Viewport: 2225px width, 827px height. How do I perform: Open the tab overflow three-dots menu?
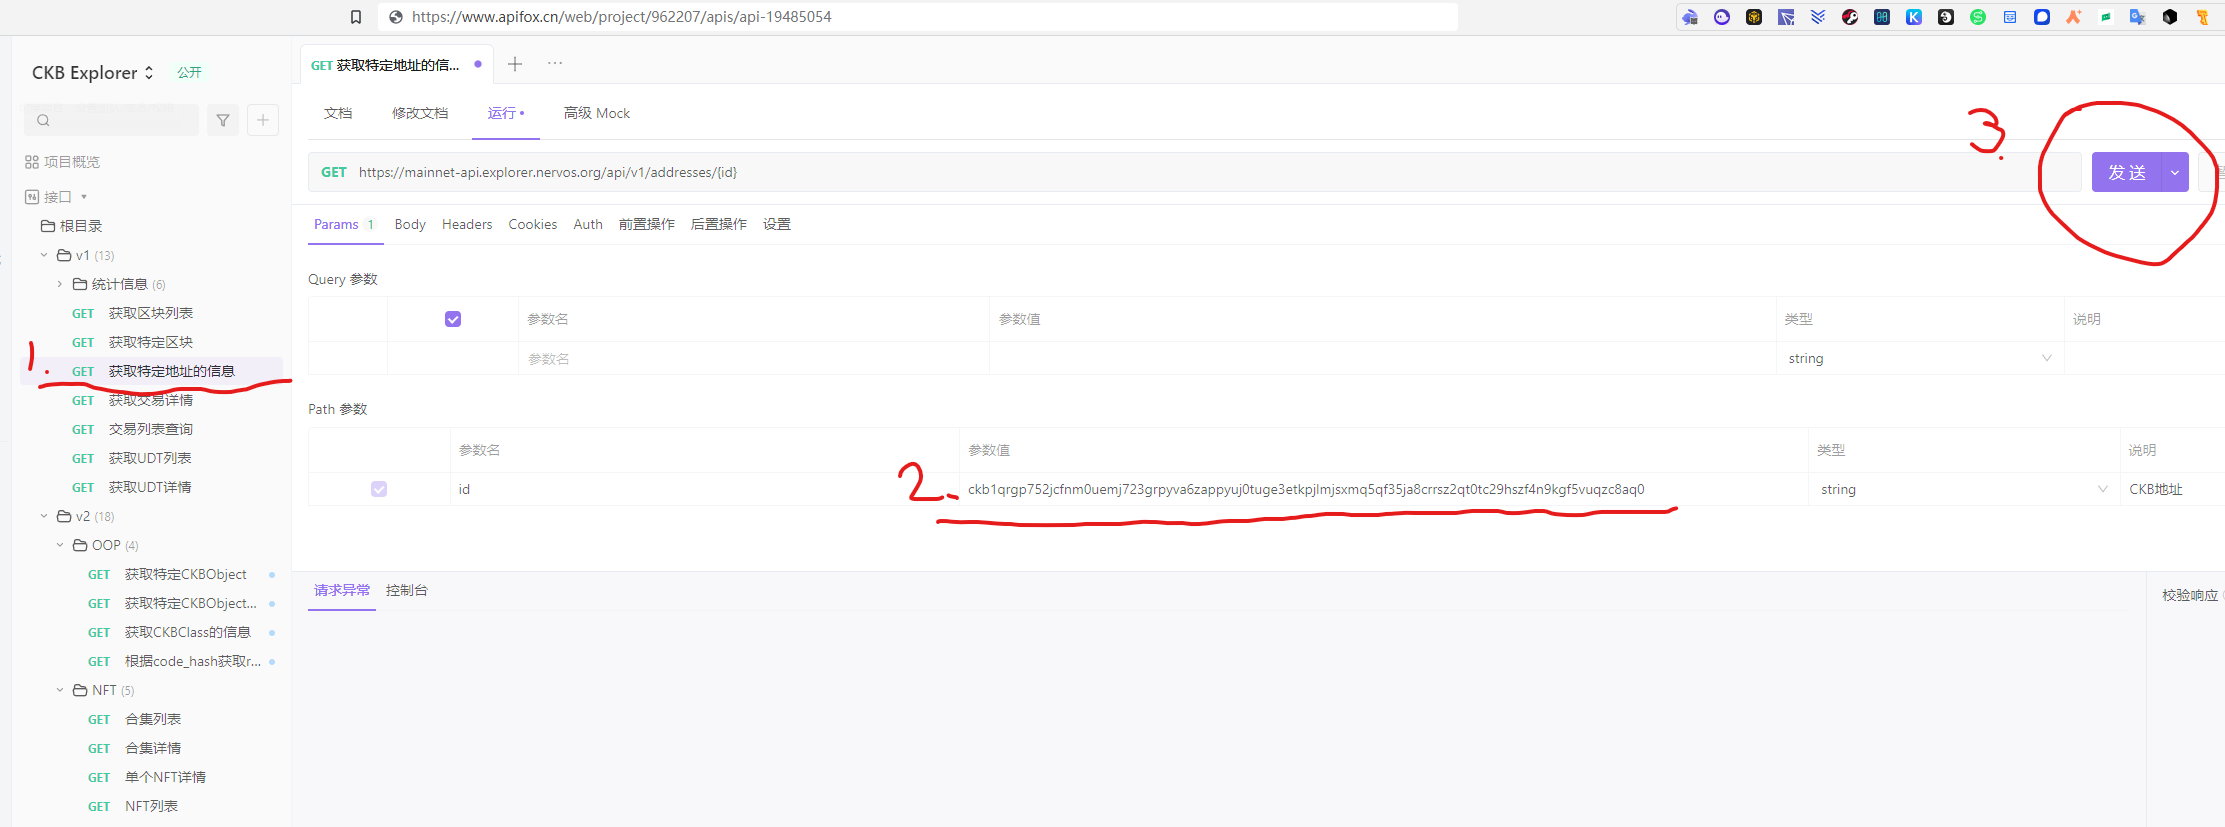(x=555, y=64)
